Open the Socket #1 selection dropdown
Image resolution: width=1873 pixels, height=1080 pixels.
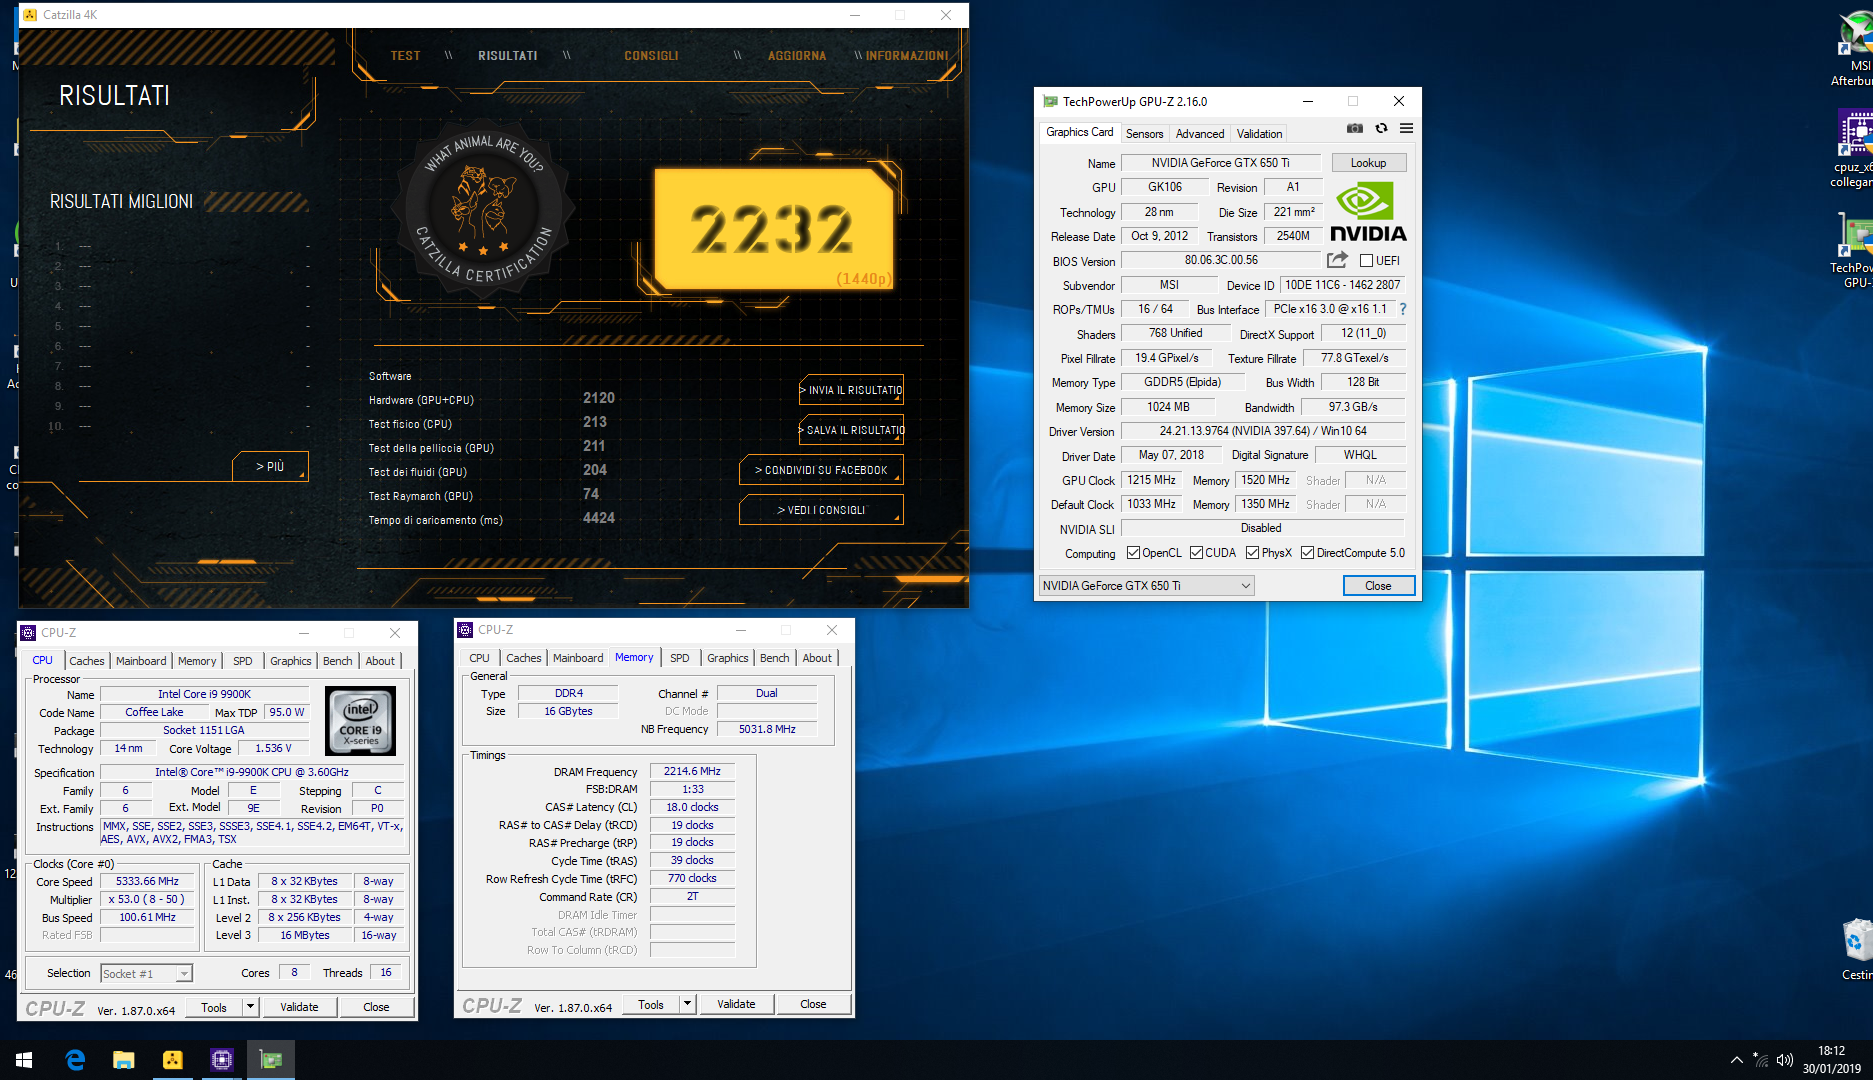pos(146,973)
